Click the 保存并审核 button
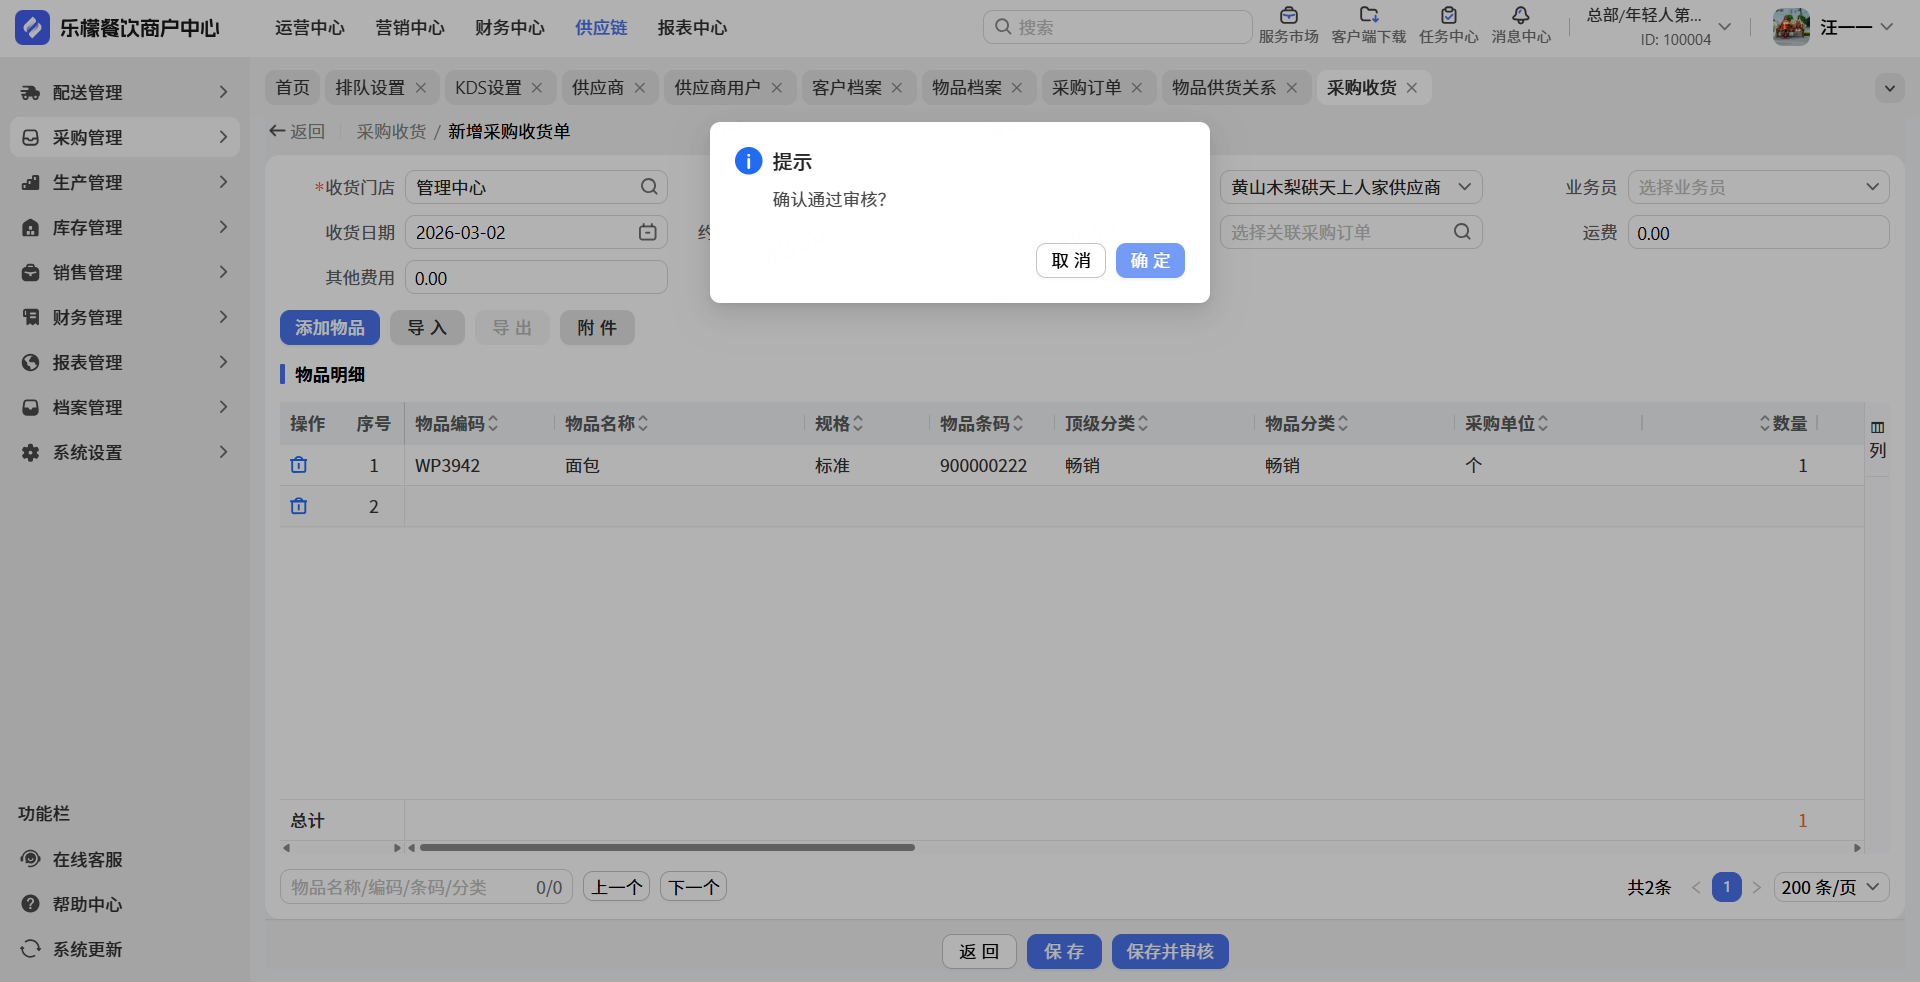Image resolution: width=1920 pixels, height=982 pixels. coord(1170,952)
